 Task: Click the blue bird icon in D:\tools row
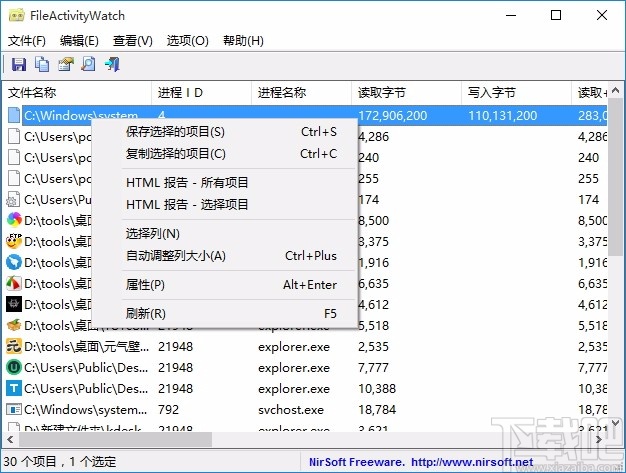point(14,262)
